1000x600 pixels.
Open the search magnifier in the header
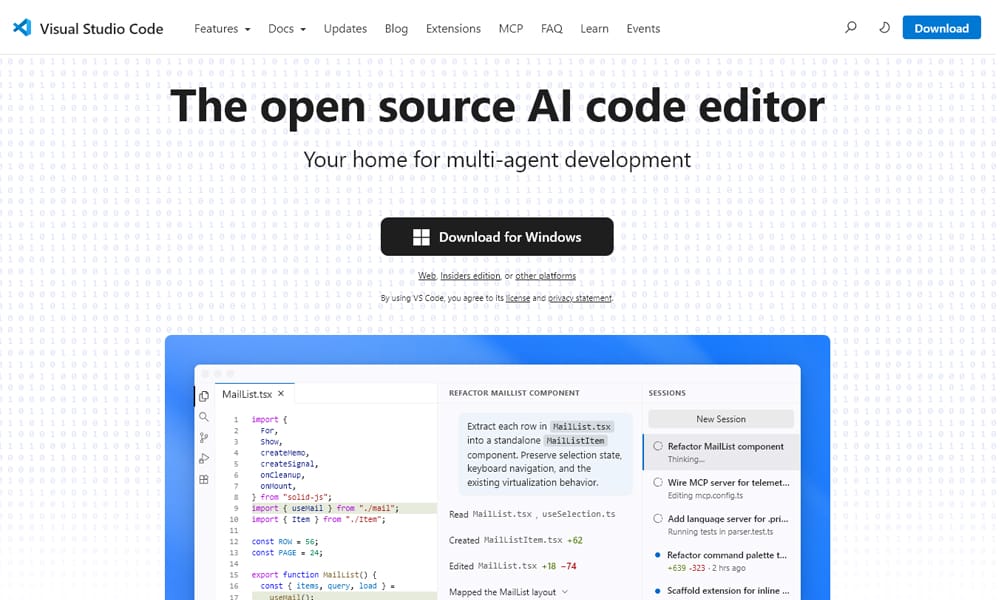coord(851,27)
